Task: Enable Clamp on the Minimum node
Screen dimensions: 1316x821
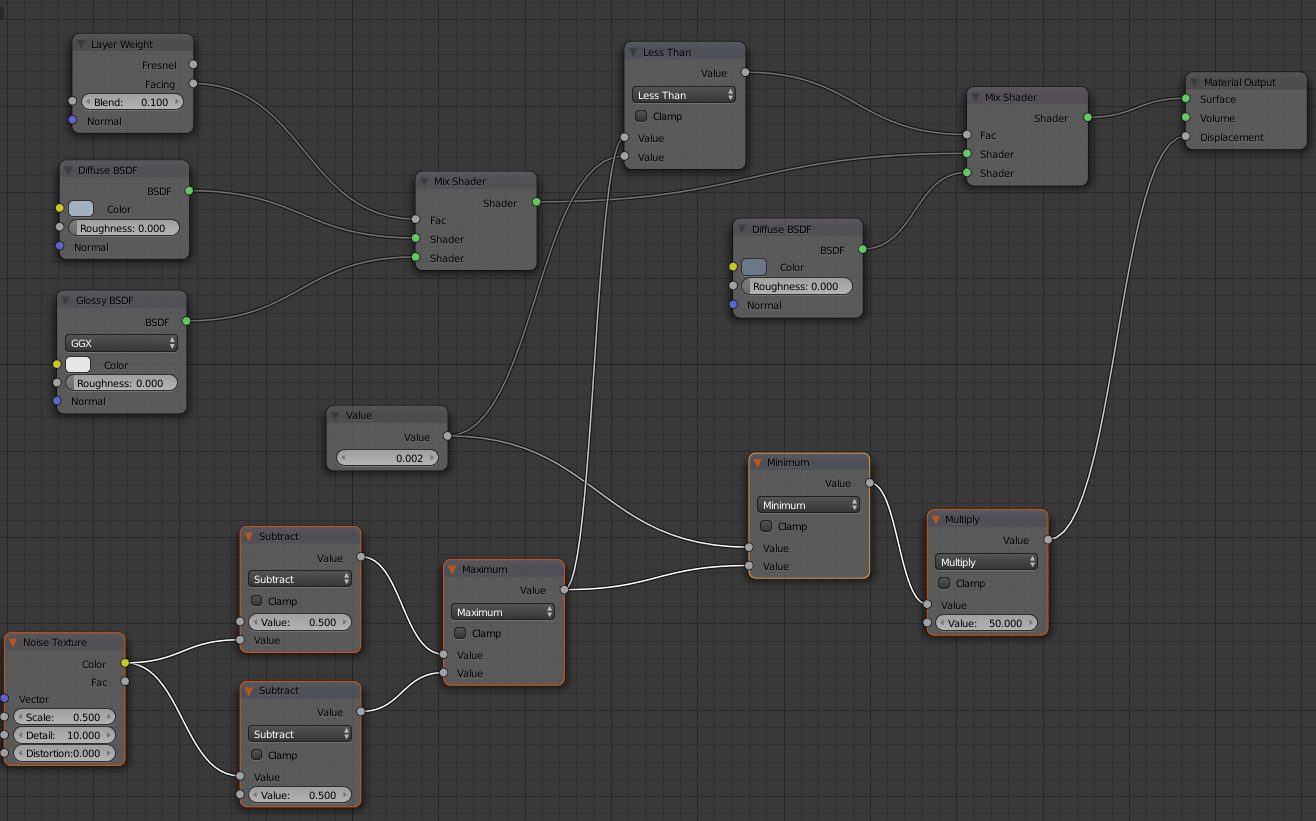Action: click(x=766, y=526)
